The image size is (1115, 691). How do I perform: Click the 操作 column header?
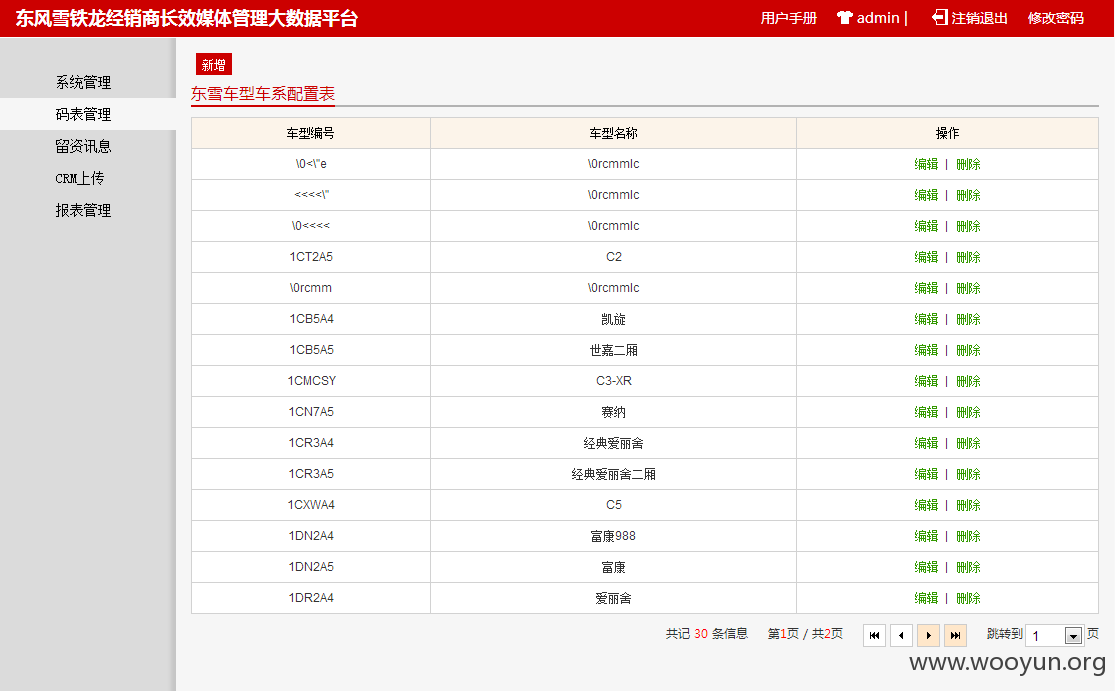pyautogui.click(x=947, y=133)
